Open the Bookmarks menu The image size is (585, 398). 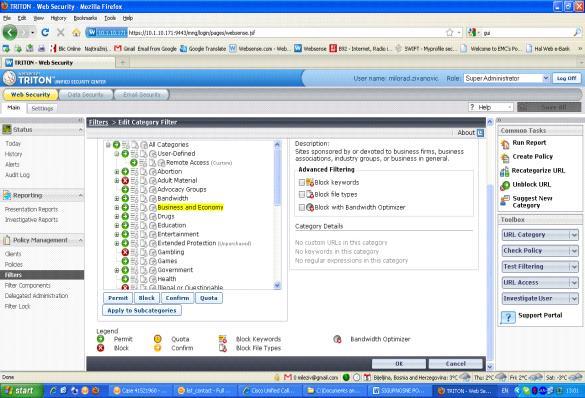[85, 18]
